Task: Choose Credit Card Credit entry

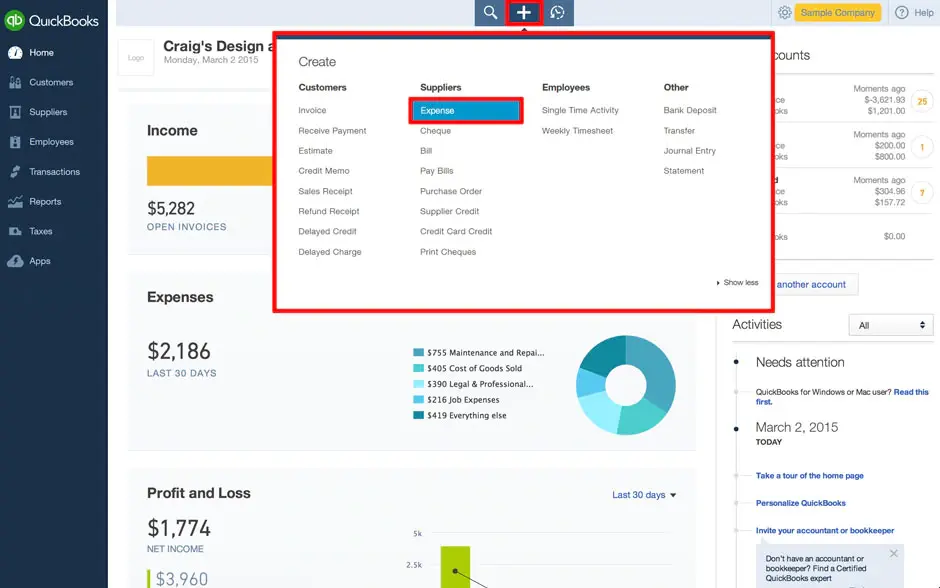Action: (456, 231)
